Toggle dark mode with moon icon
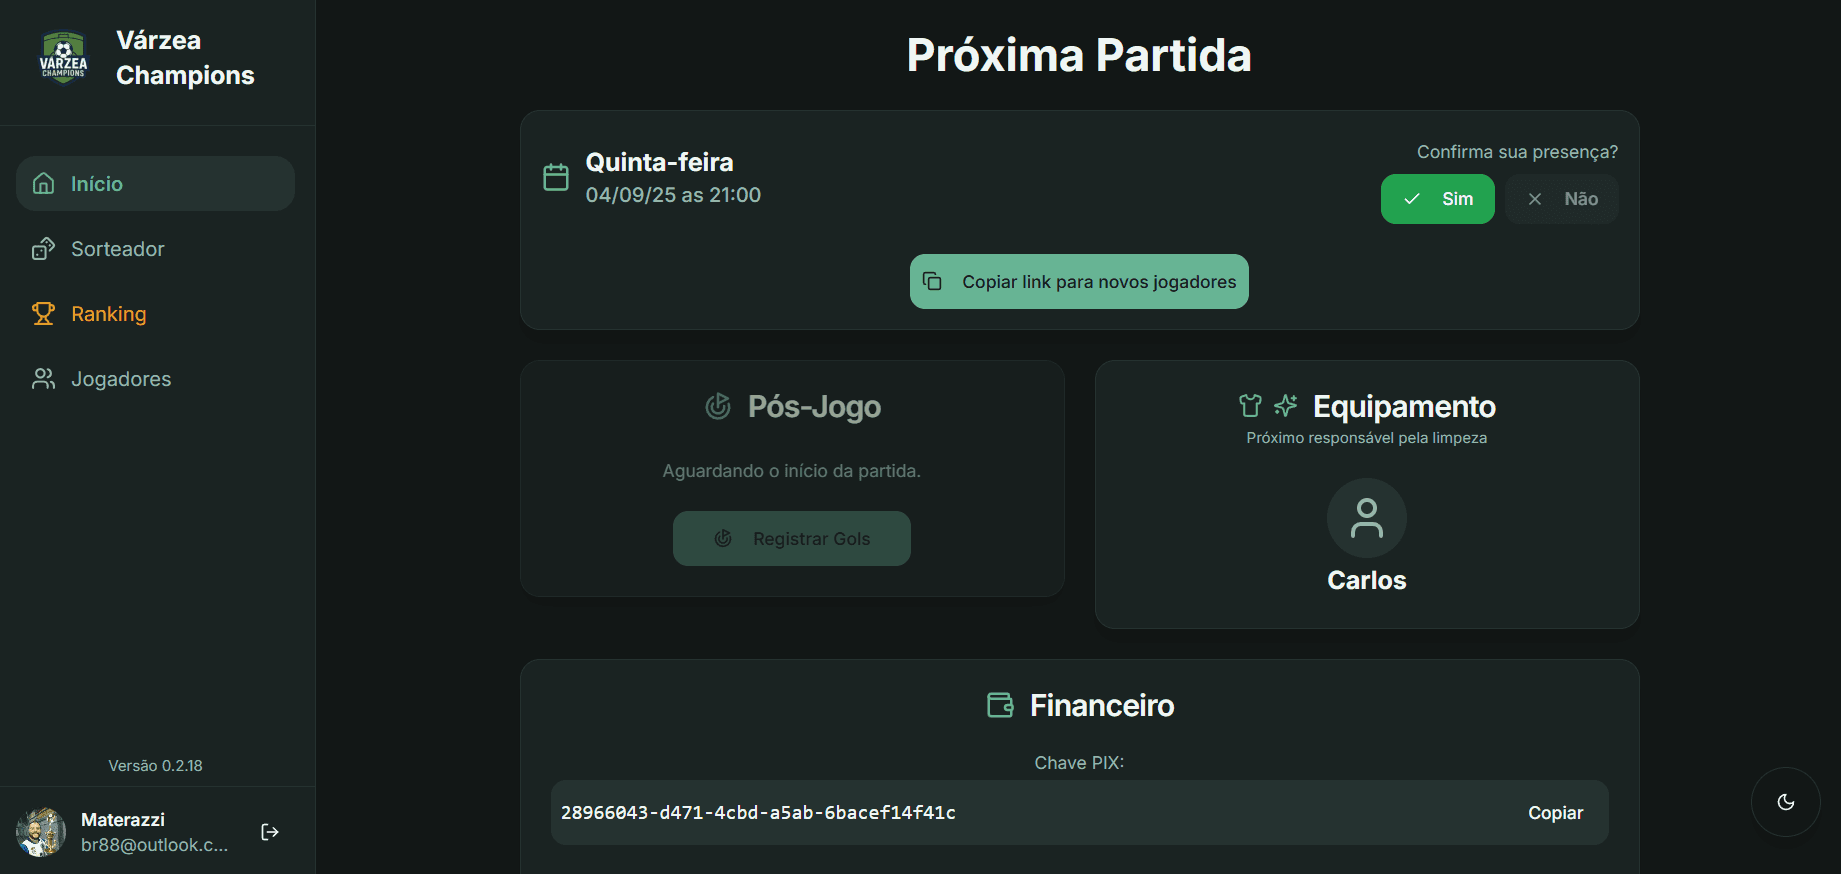The image size is (1841, 874). click(x=1786, y=802)
